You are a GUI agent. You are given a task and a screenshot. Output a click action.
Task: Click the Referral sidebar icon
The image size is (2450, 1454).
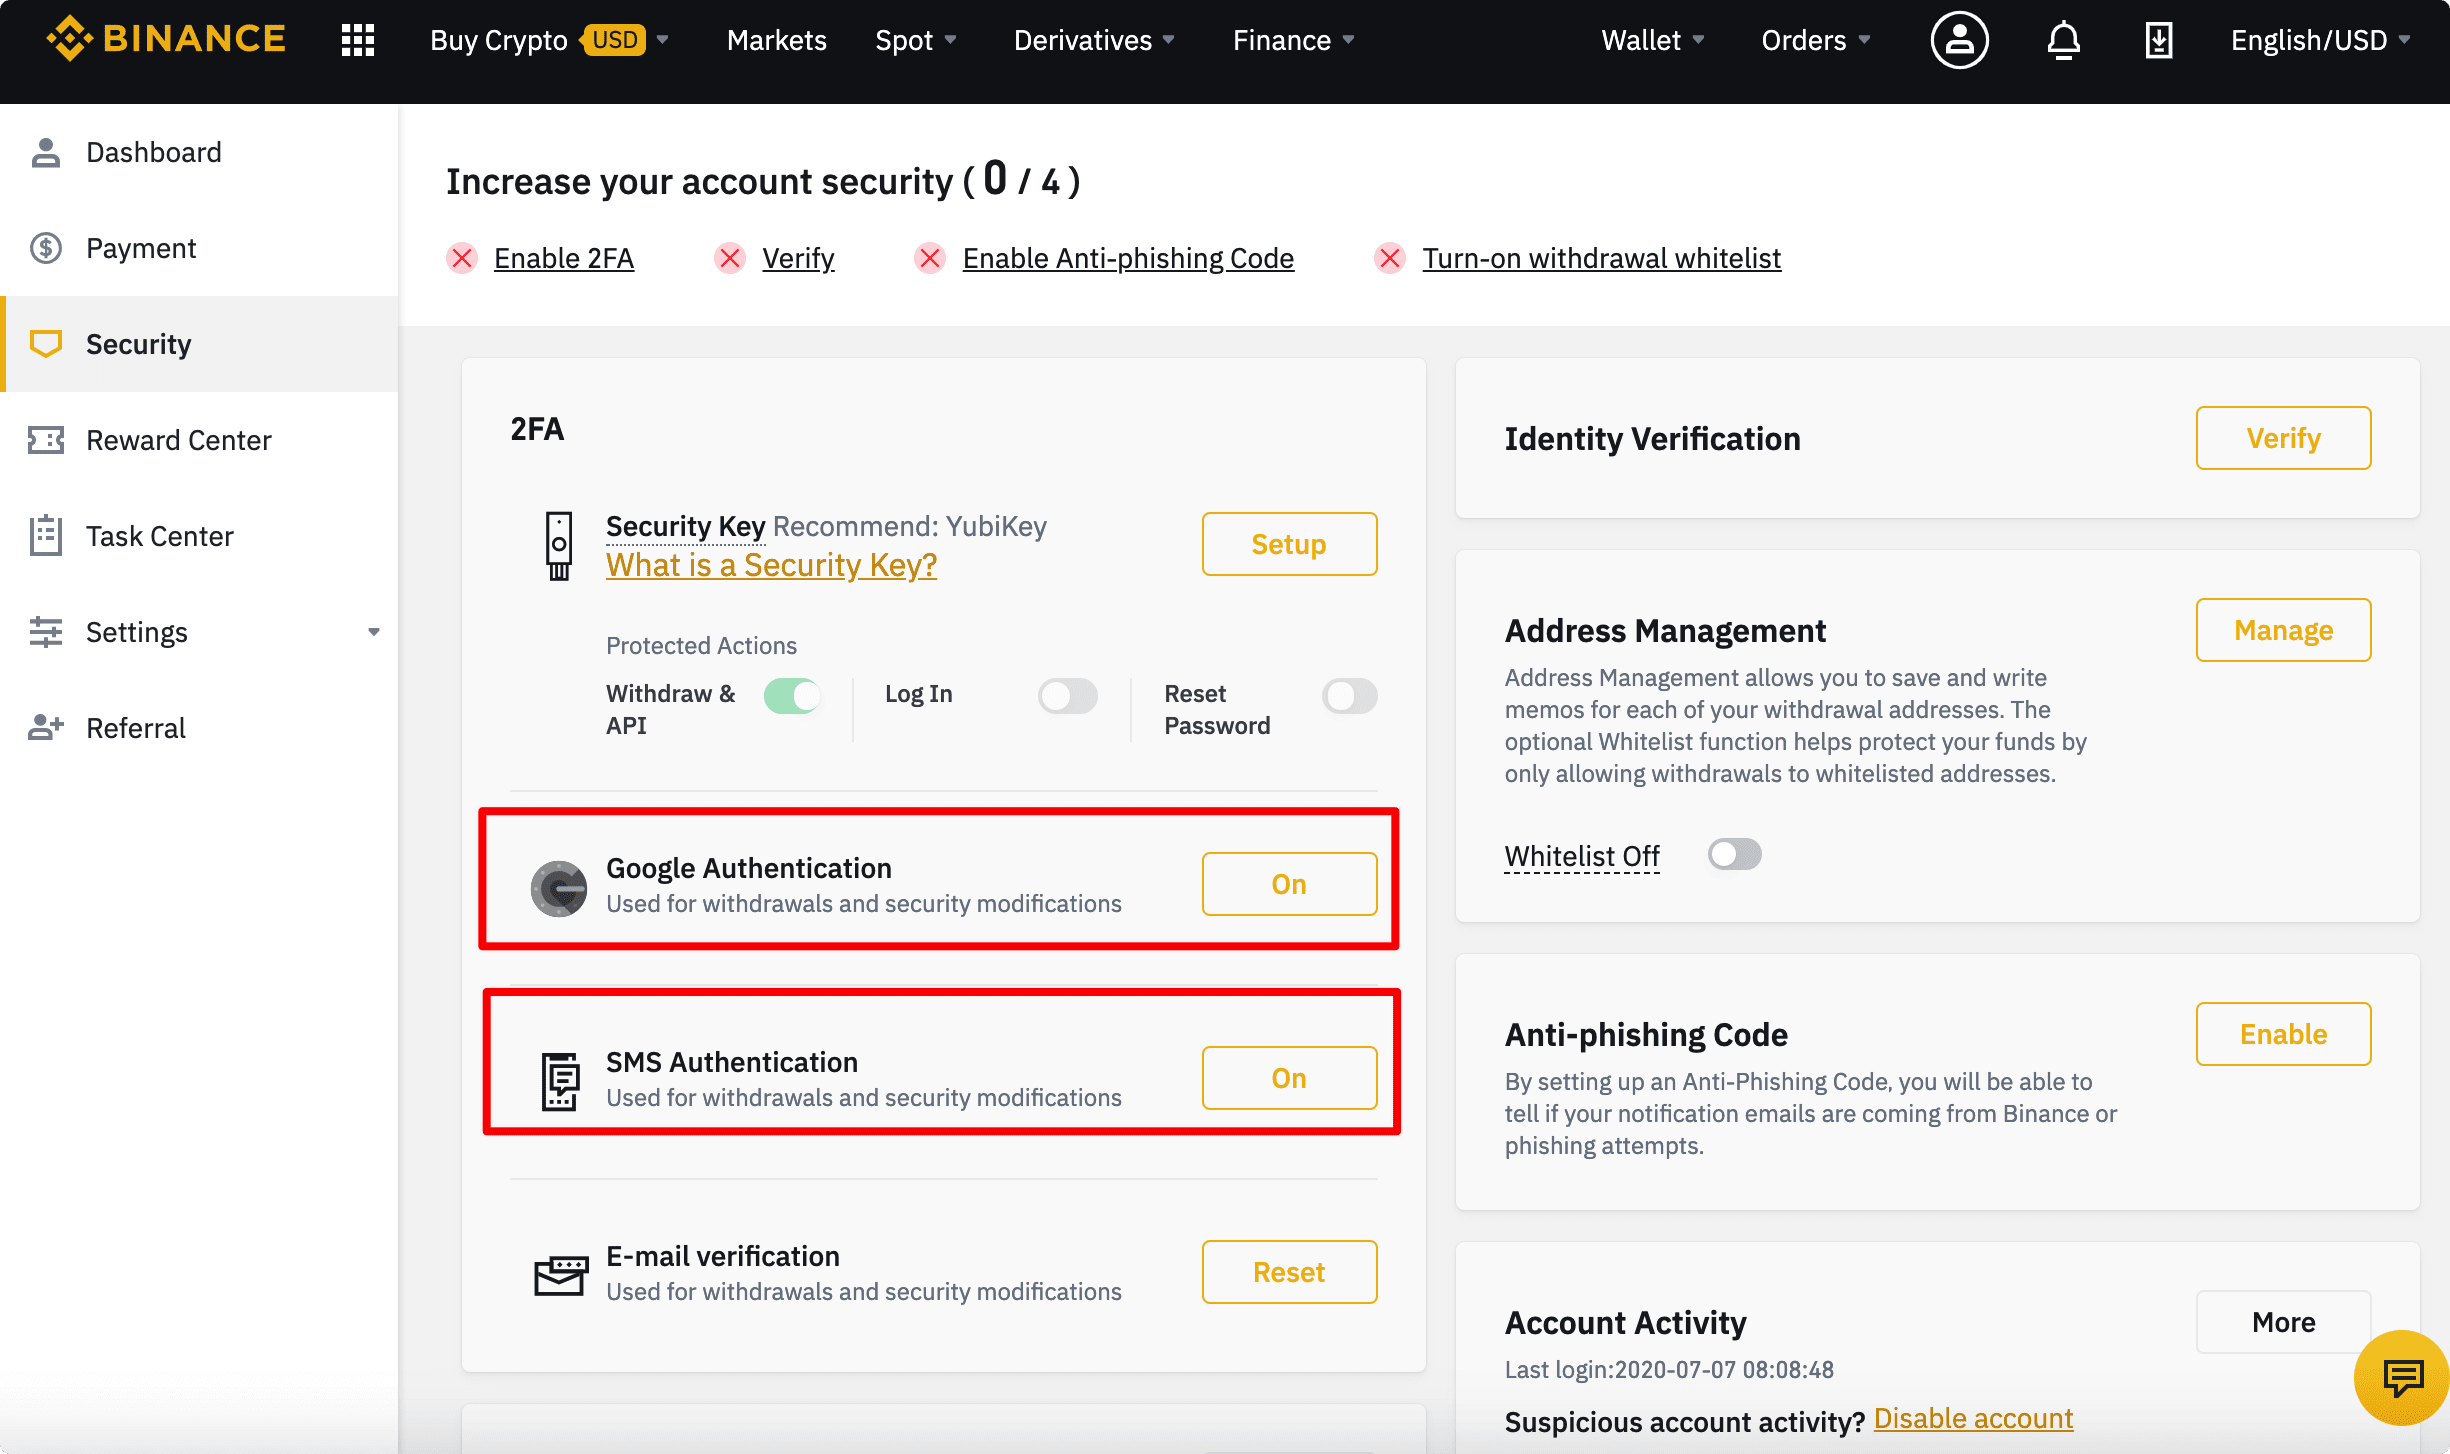tap(45, 727)
